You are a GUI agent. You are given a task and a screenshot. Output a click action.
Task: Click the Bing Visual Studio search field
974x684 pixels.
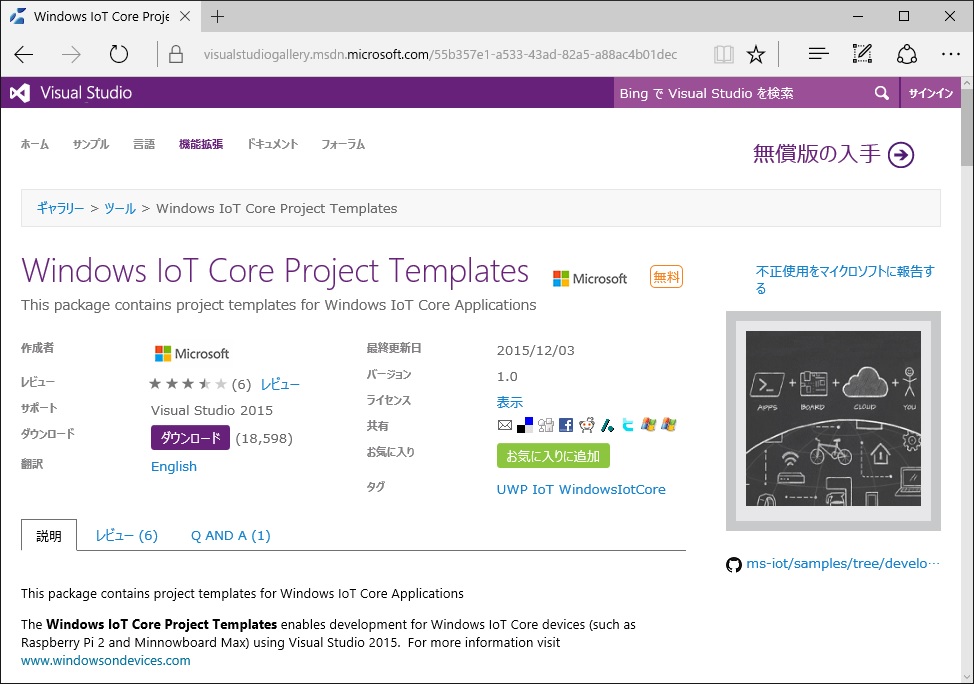coord(740,93)
